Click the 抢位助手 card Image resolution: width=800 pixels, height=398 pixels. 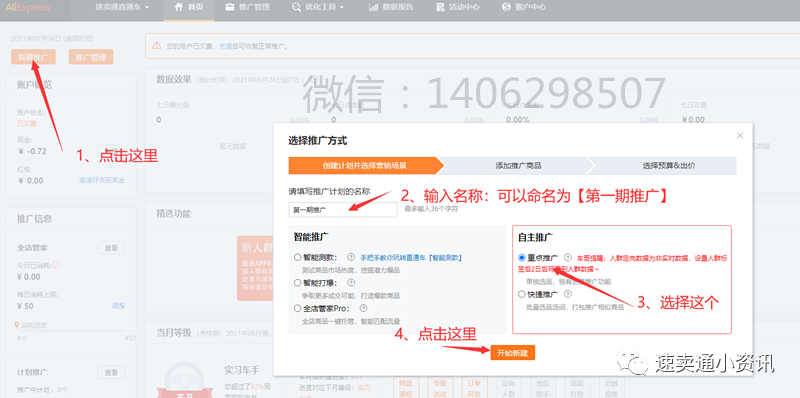[x=543, y=387]
